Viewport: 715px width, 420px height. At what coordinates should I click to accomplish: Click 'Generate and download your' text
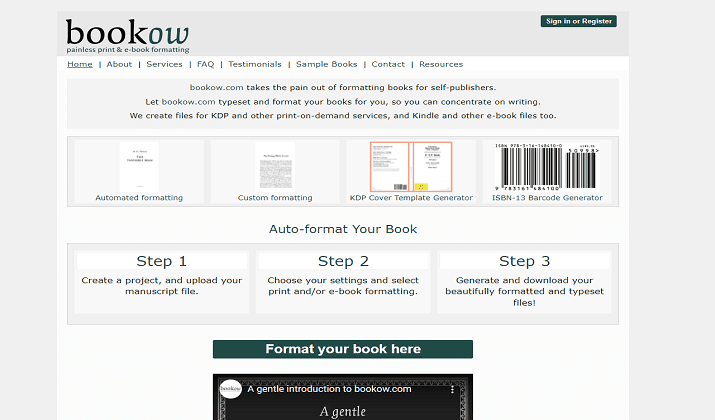[x=524, y=280]
